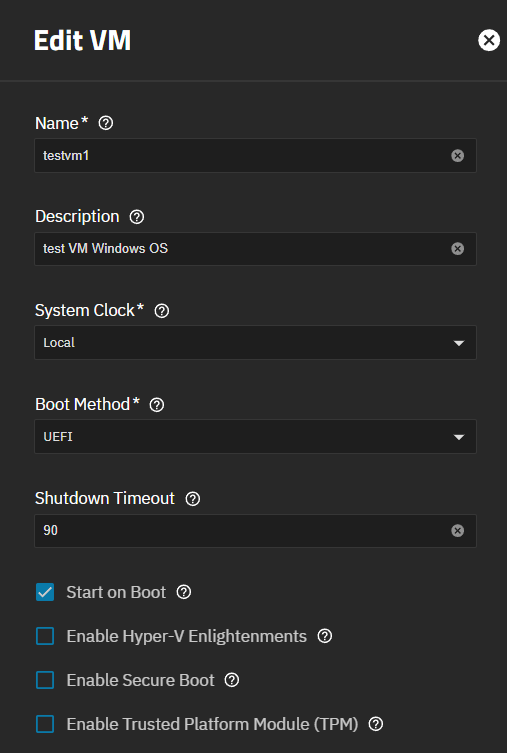View Enable Secure Boot help tooltip

click(232, 680)
